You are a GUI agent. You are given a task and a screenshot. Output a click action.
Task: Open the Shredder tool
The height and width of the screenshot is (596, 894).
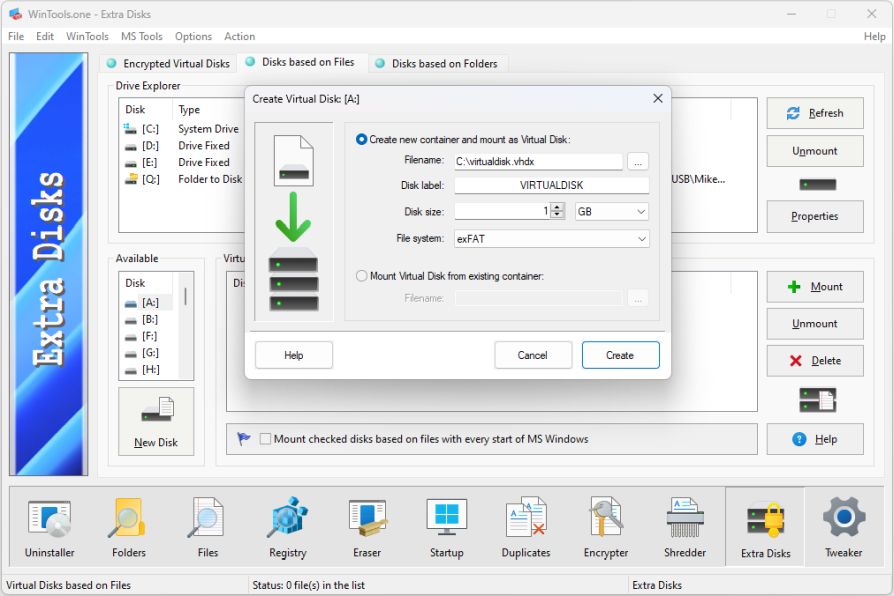click(685, 527)
